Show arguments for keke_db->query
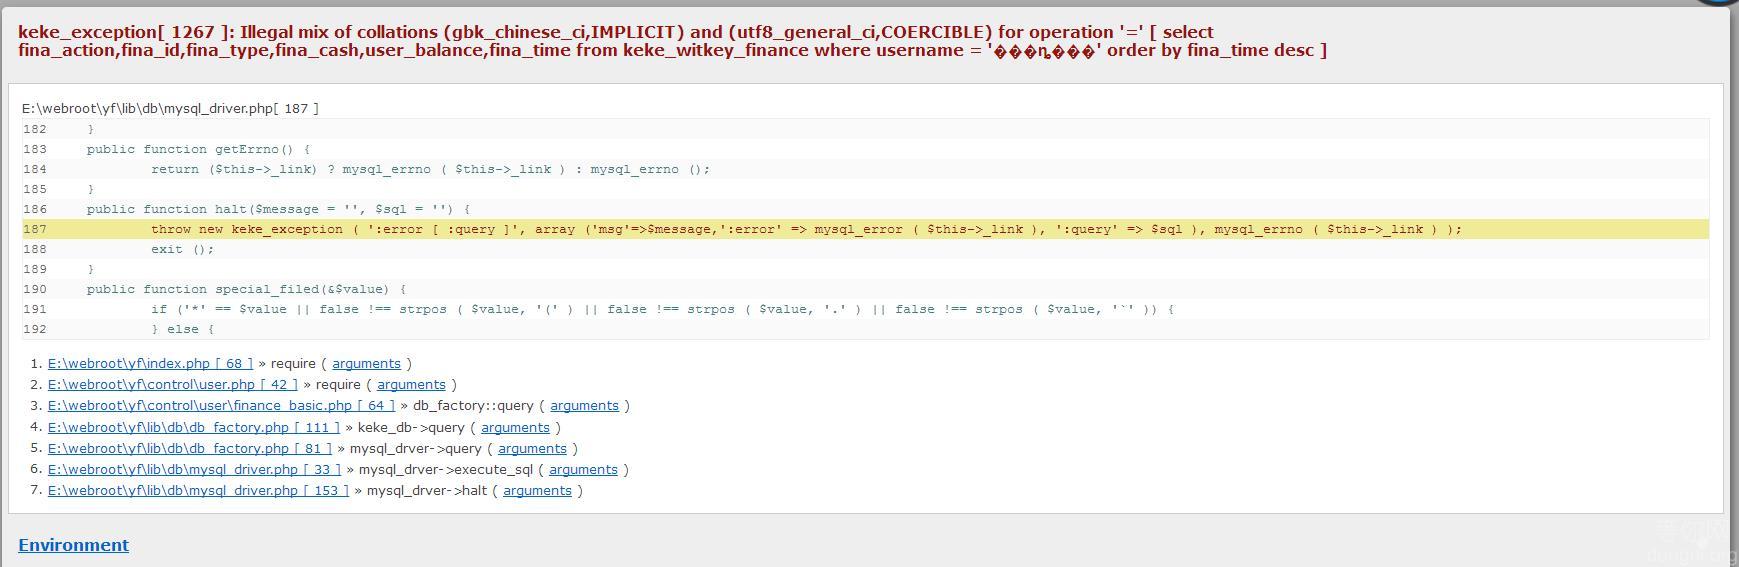 click(515, 428)
